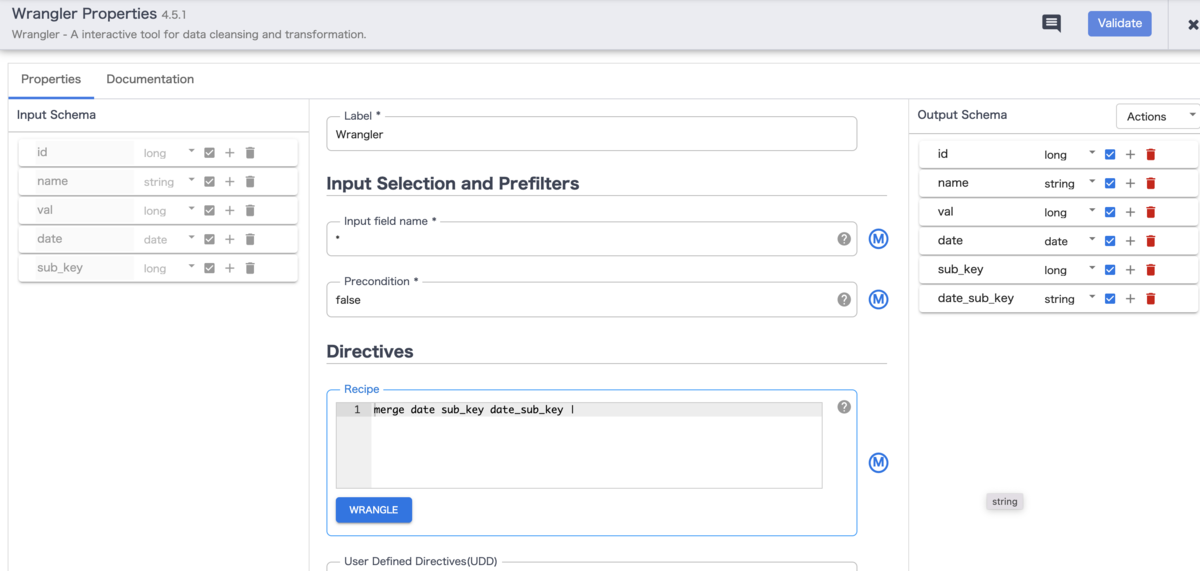The image size is (1200, 571).
Task: Switch to the Documentation tab
Action: click(x=150, y=79)
